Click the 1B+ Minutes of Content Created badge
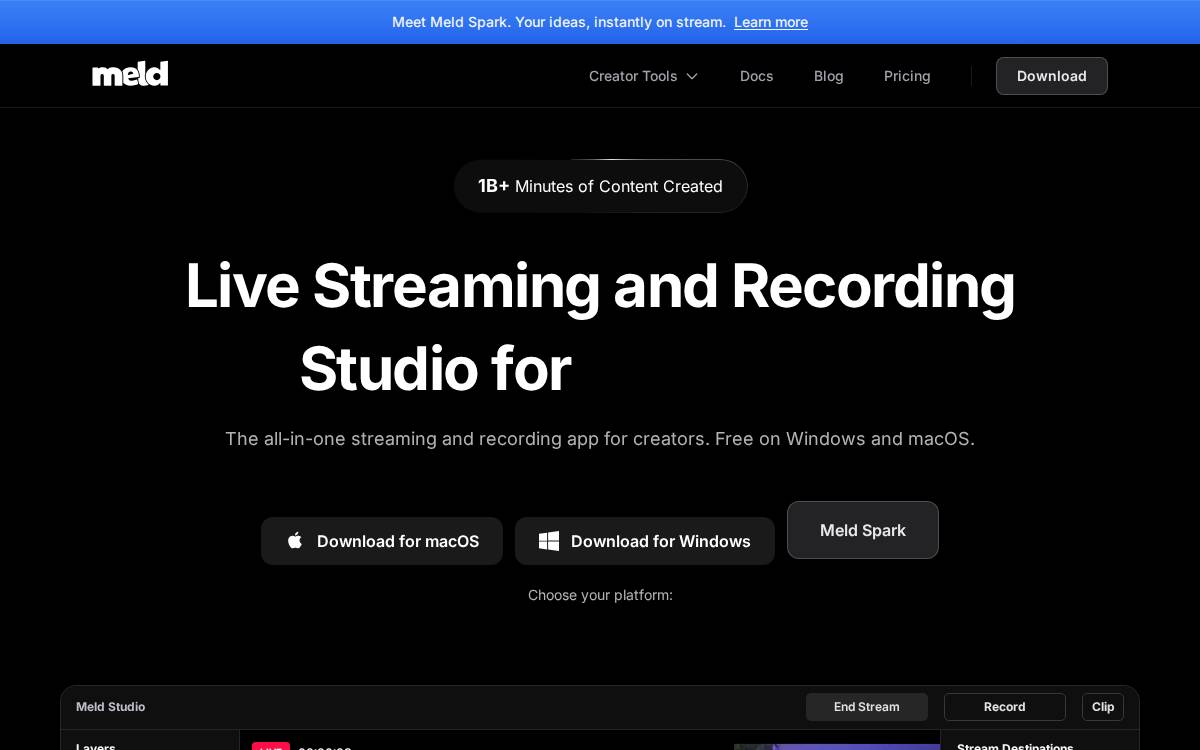The image size is (1200, 750). (600, 186)
